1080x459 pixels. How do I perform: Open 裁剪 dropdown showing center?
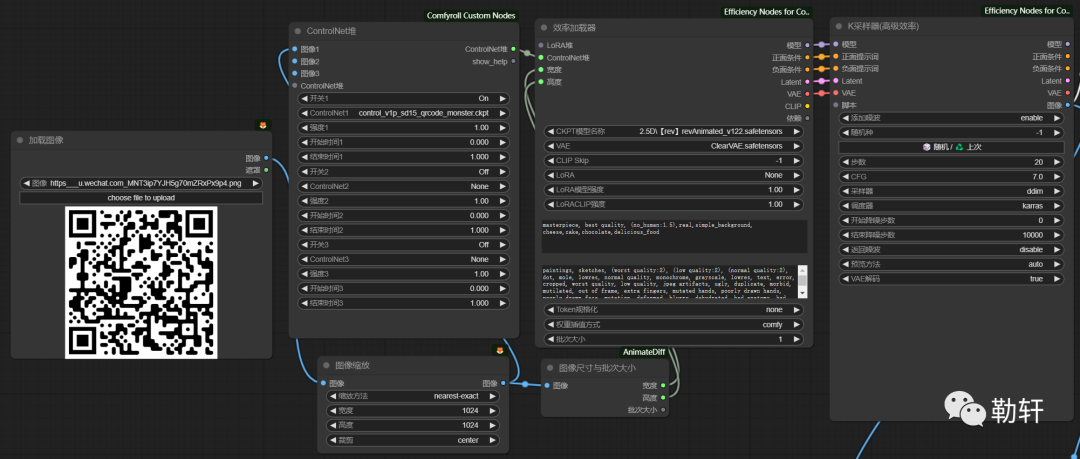[x=413, y=440]
